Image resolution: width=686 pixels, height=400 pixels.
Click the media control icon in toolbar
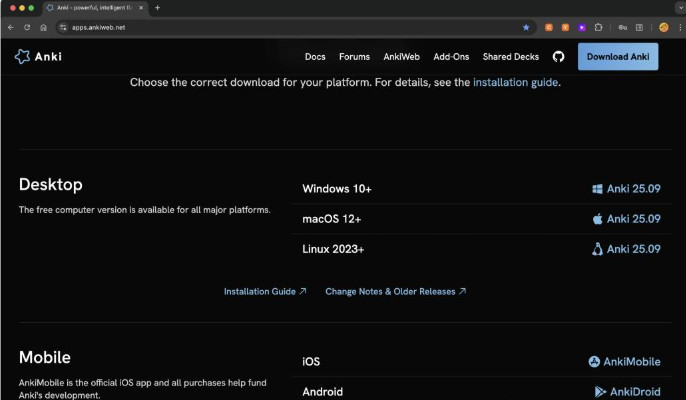623,27
